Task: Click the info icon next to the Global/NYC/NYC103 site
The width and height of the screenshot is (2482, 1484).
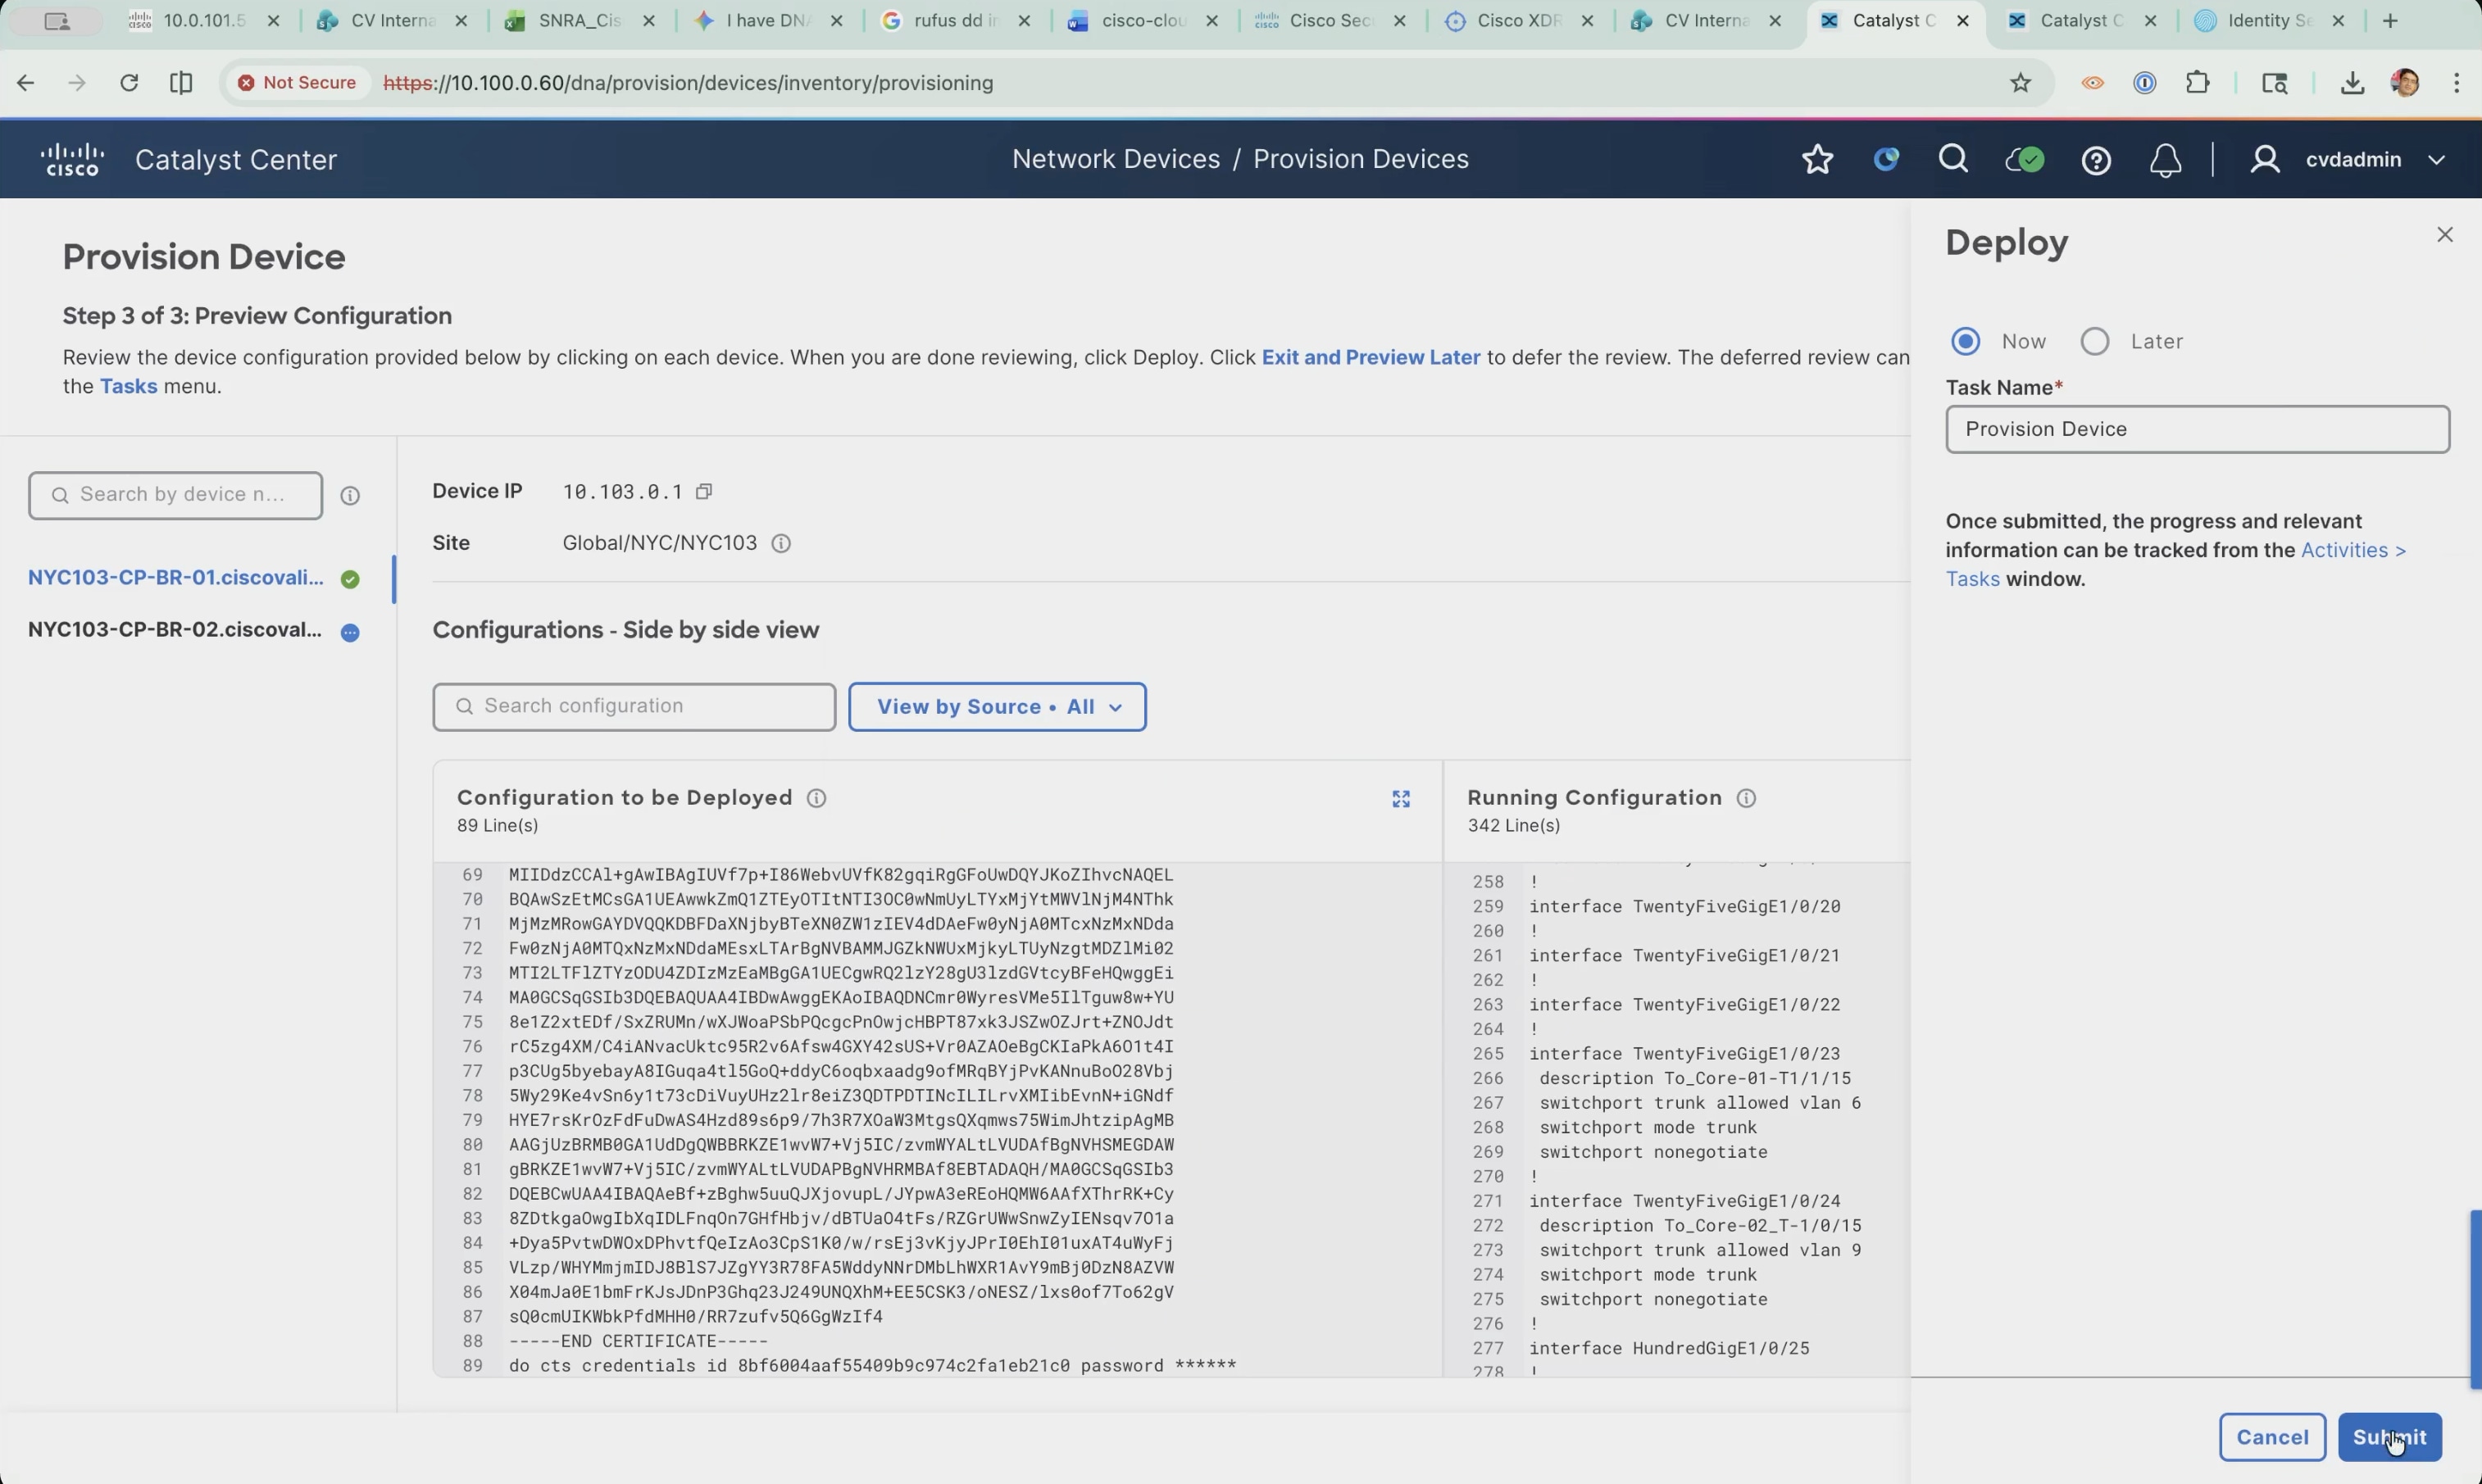Action: (781, 543)
